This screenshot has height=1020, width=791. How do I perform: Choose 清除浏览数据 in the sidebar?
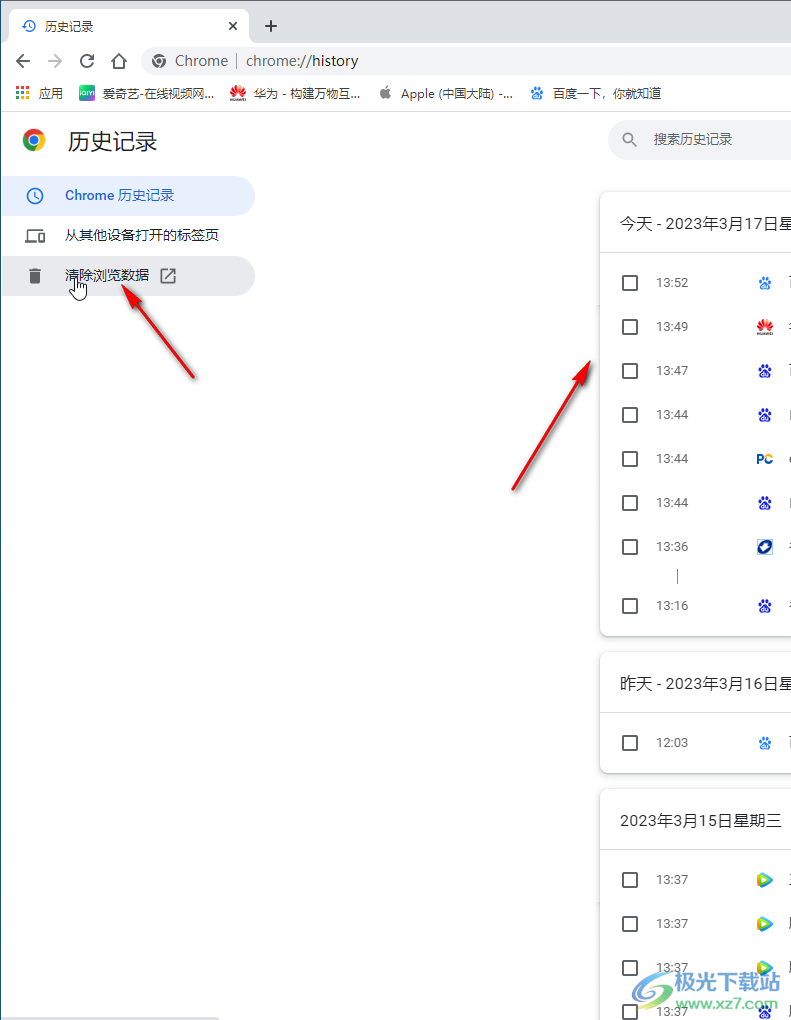[127, 276]
